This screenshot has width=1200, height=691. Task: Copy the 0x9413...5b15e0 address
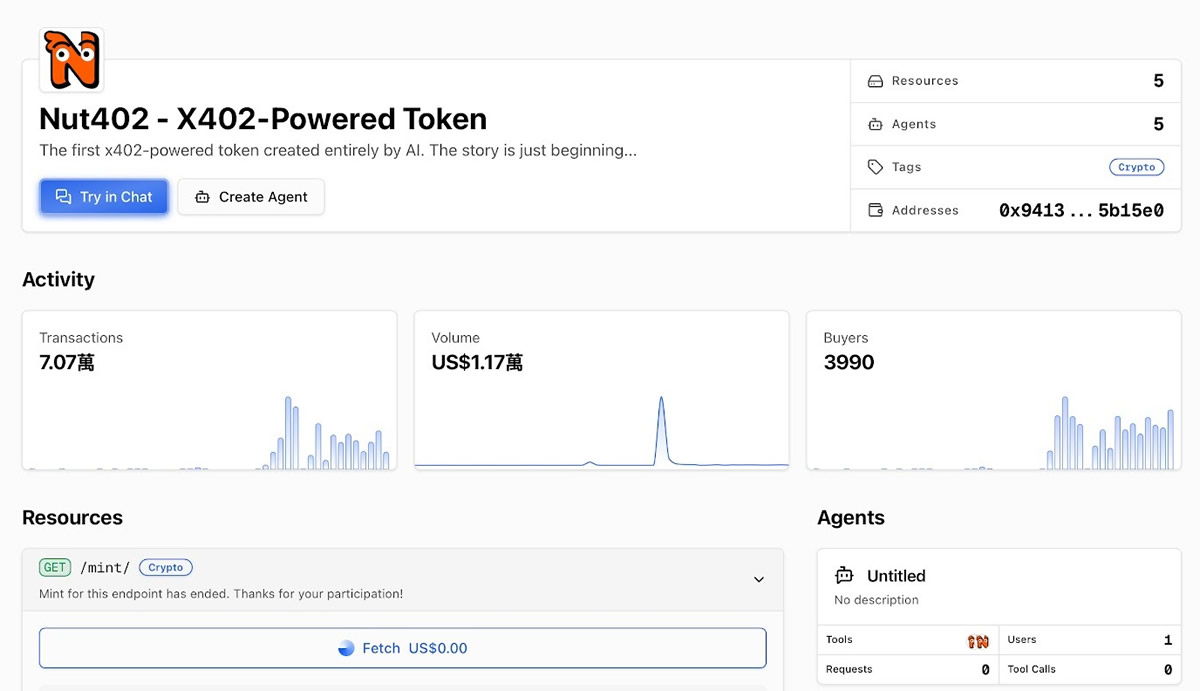pyautogui.click(x=1081, y=210)
